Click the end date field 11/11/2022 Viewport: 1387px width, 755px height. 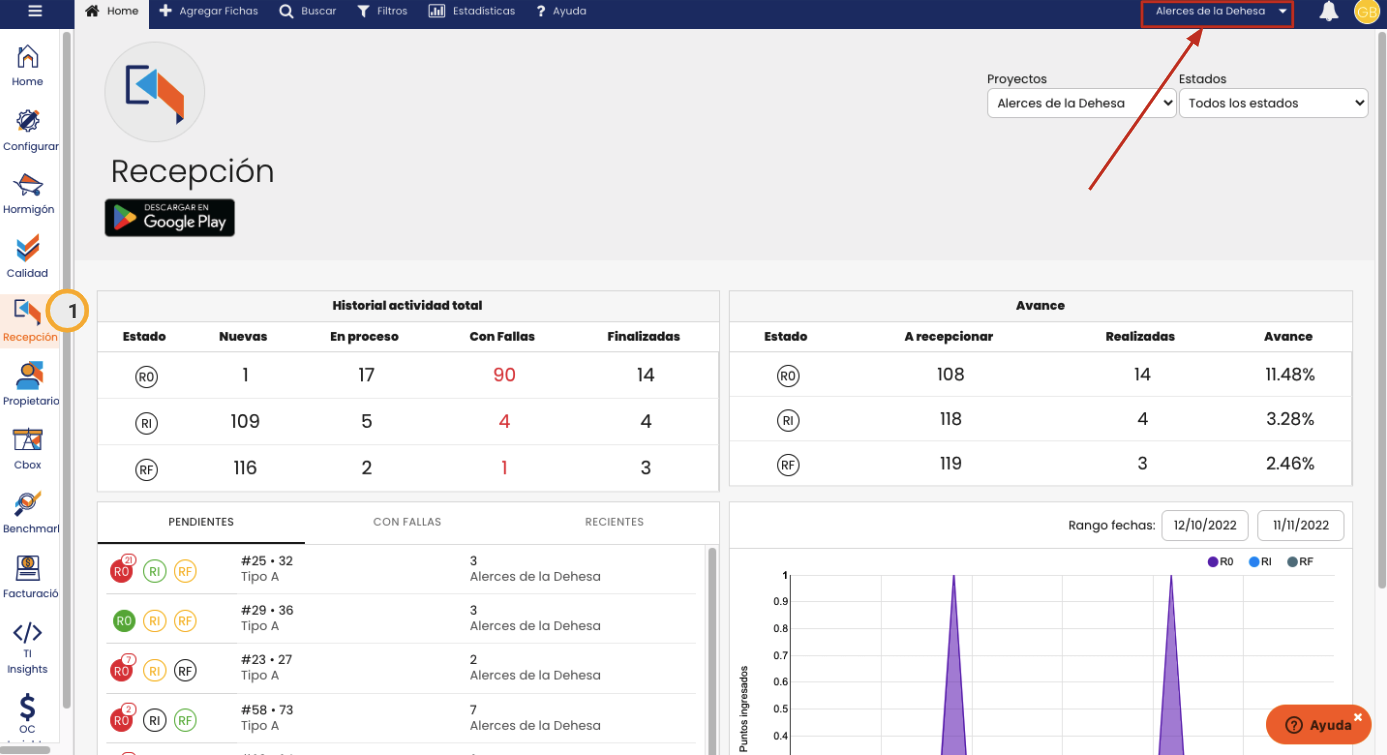click(1301, 525)
